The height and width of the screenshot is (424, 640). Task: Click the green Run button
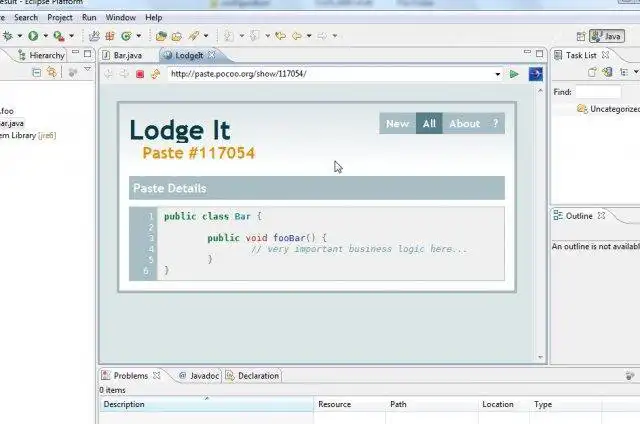click(x=33, y=36)
